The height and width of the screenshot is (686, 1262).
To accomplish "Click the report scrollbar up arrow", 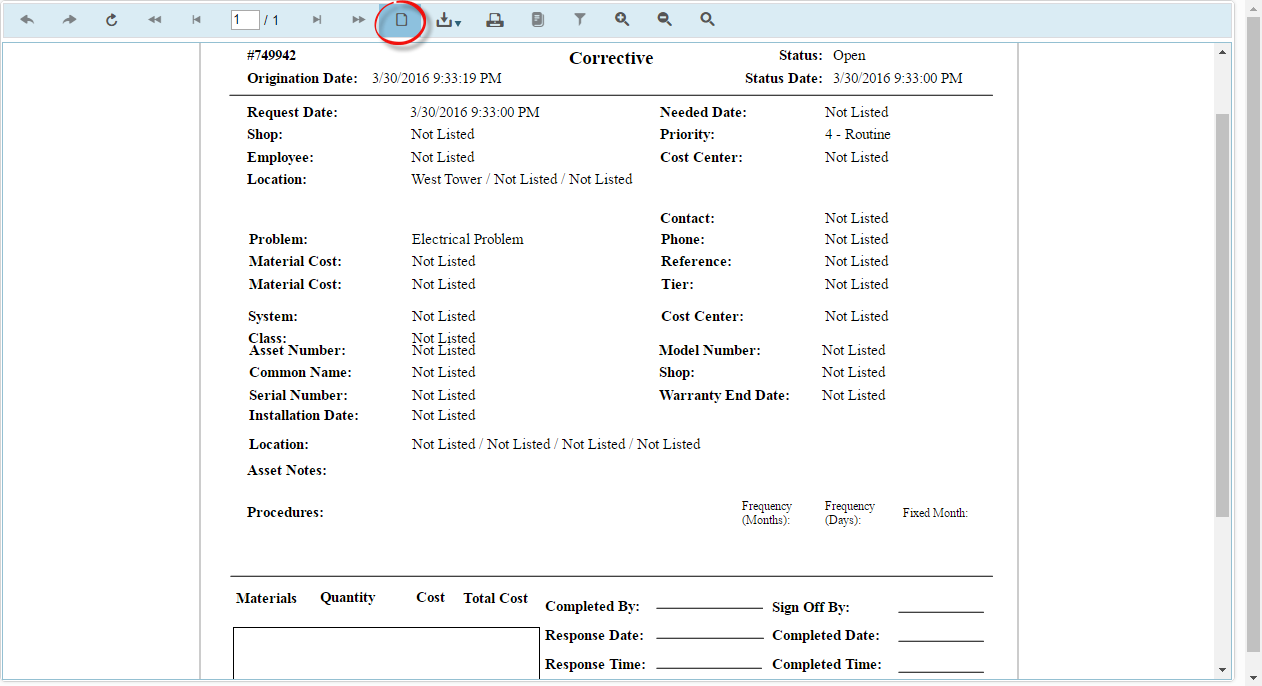I will click(x=1223, y=51).
